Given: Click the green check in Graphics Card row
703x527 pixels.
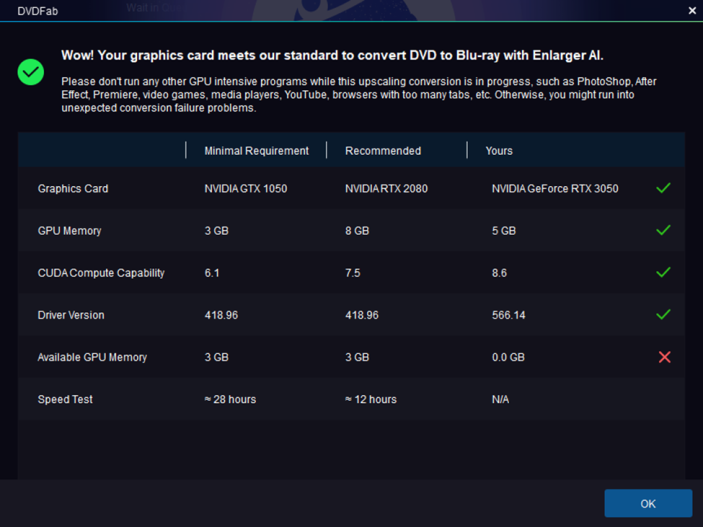Looking at the screenshot, I should pyautogui.click(x=663, y=188).
